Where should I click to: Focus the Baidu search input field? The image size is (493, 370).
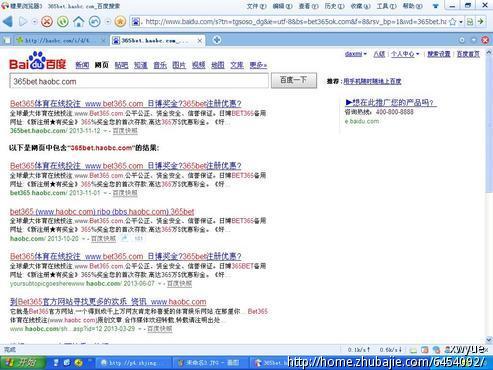(x=139, y=81)
